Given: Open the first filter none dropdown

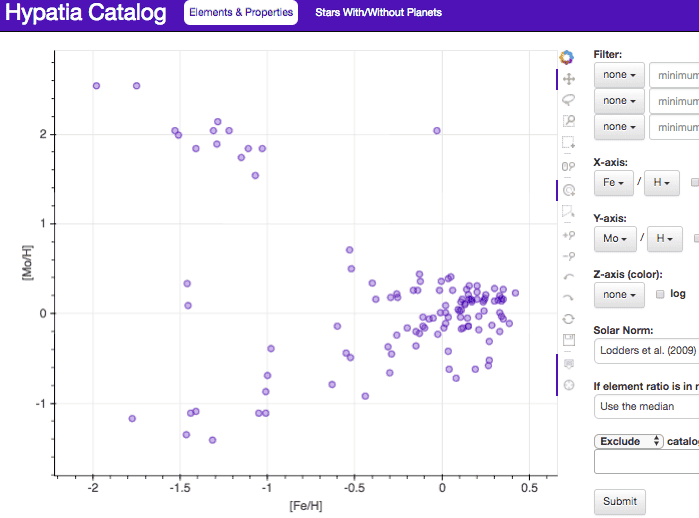Looking at the screenshot, I should pyautogui.click(x=619, y=75).
